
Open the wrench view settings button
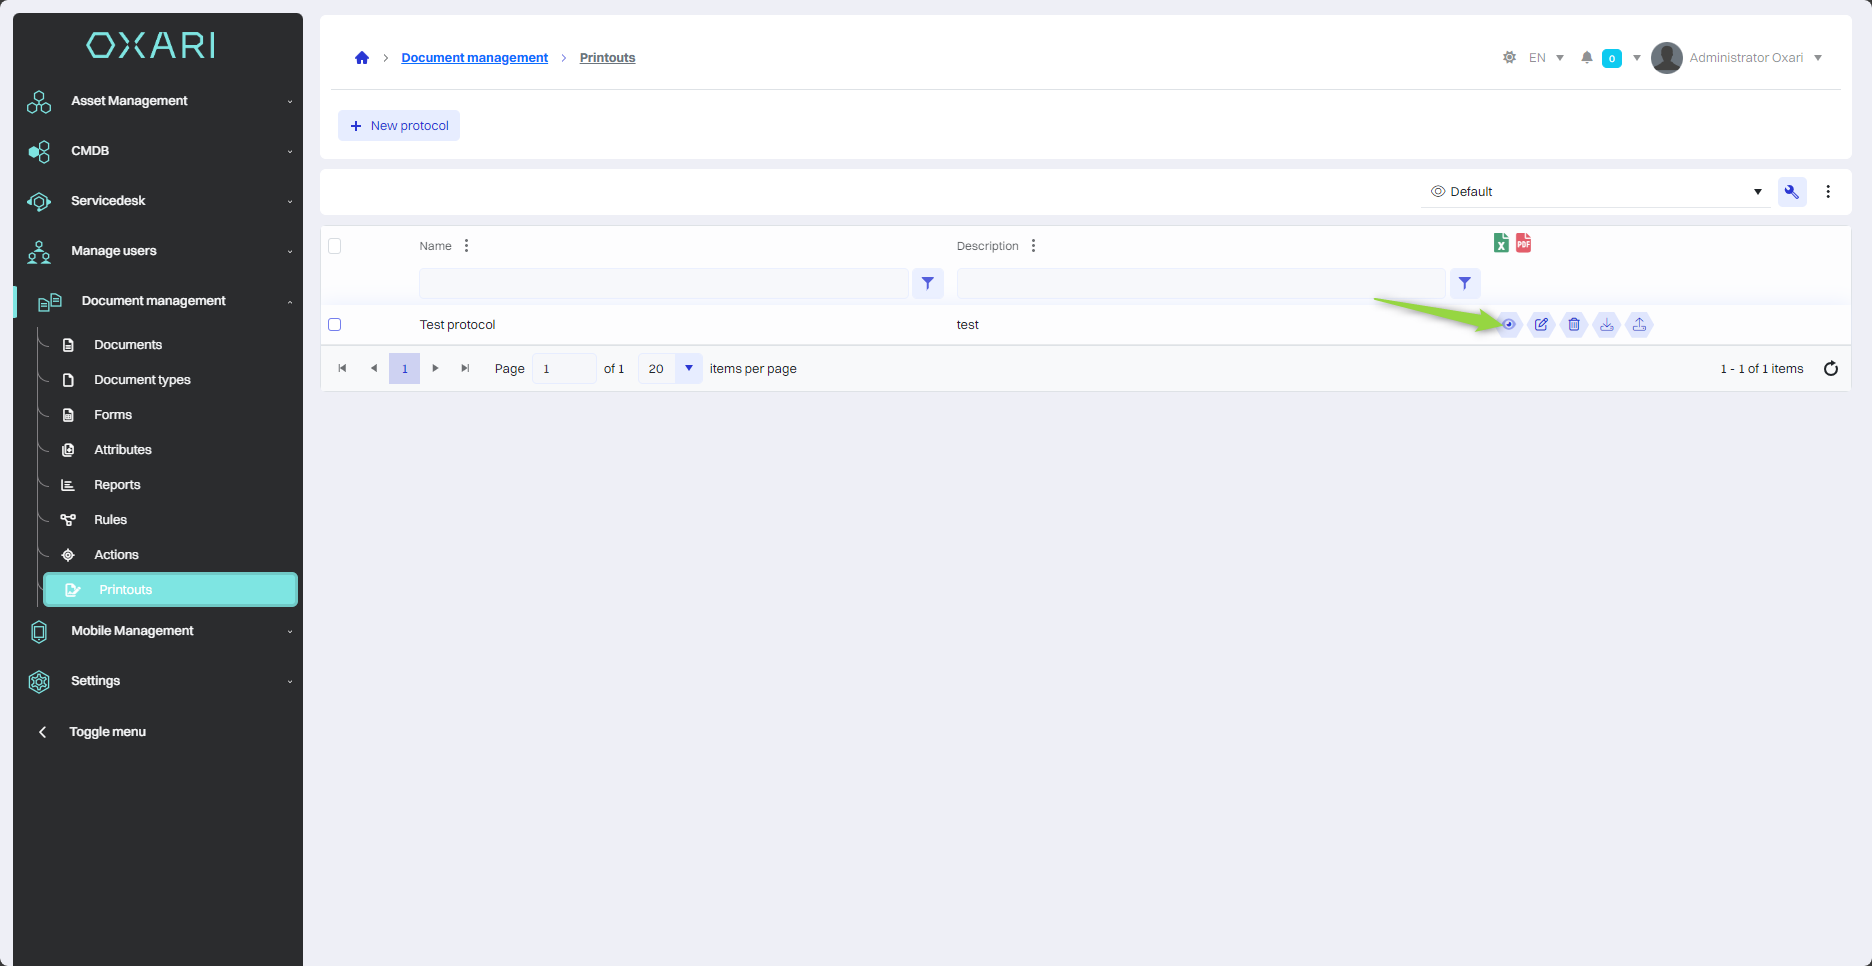tap(1792, 192)
